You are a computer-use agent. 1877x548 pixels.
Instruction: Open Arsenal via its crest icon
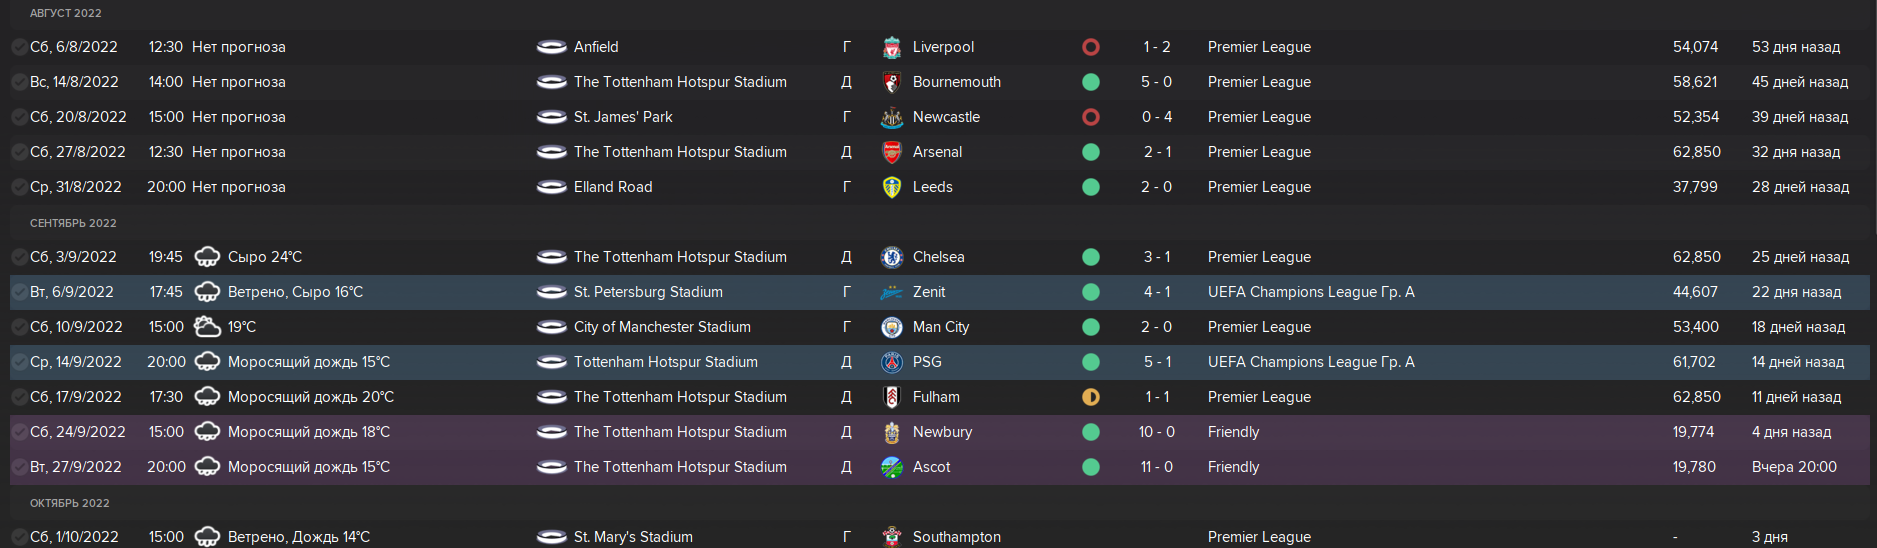(891, 152)
